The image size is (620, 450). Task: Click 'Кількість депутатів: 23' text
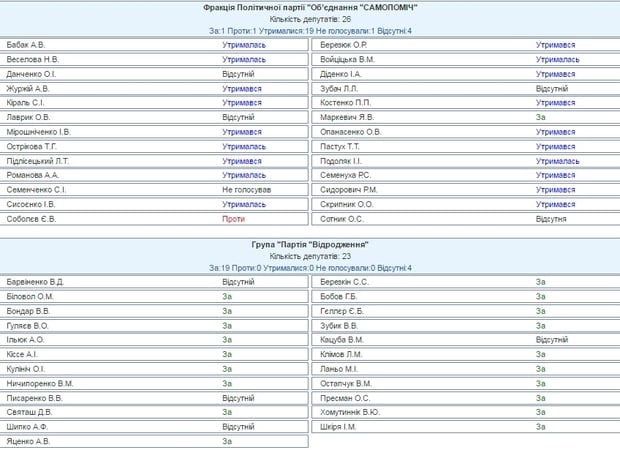pos(310,256)
